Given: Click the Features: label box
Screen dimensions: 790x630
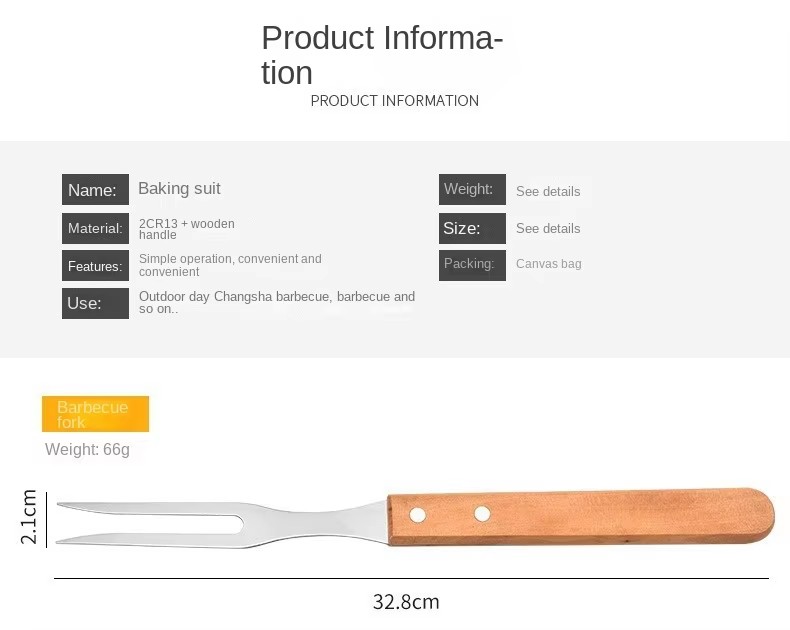Looking at the screenshot, I should click(x=95, y=266).
